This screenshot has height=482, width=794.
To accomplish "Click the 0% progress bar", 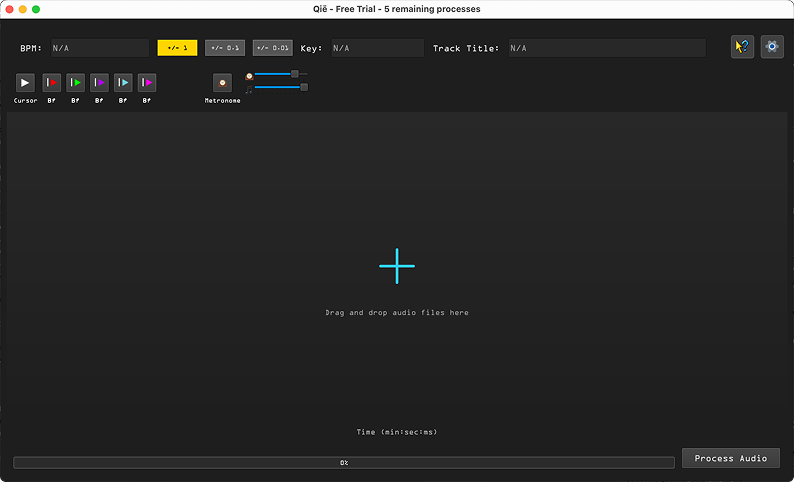I will 344,463.
